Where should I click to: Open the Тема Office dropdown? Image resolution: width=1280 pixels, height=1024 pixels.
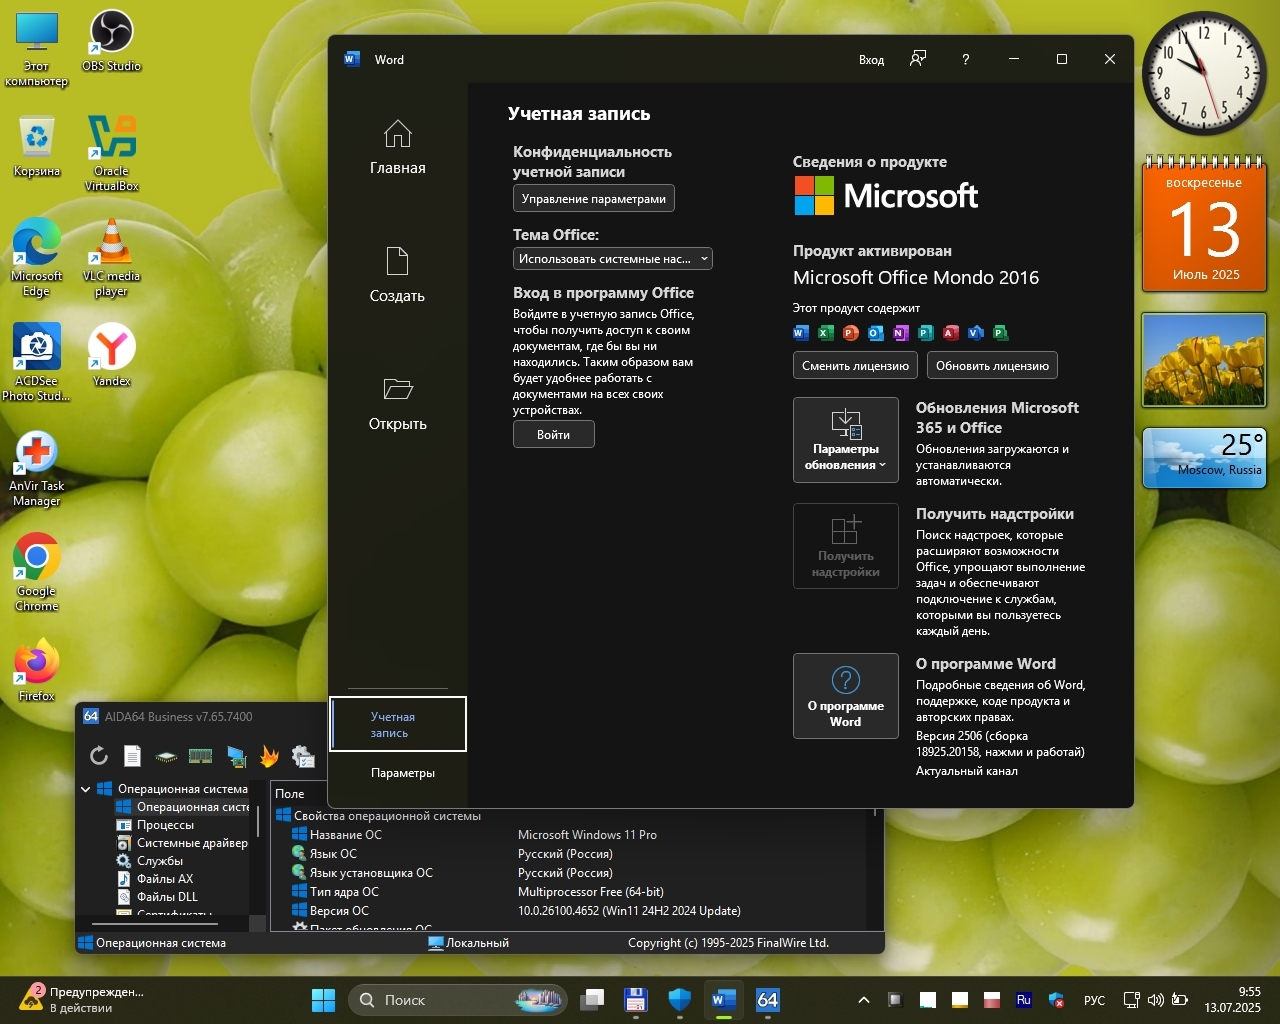click(x=613, y=259)
